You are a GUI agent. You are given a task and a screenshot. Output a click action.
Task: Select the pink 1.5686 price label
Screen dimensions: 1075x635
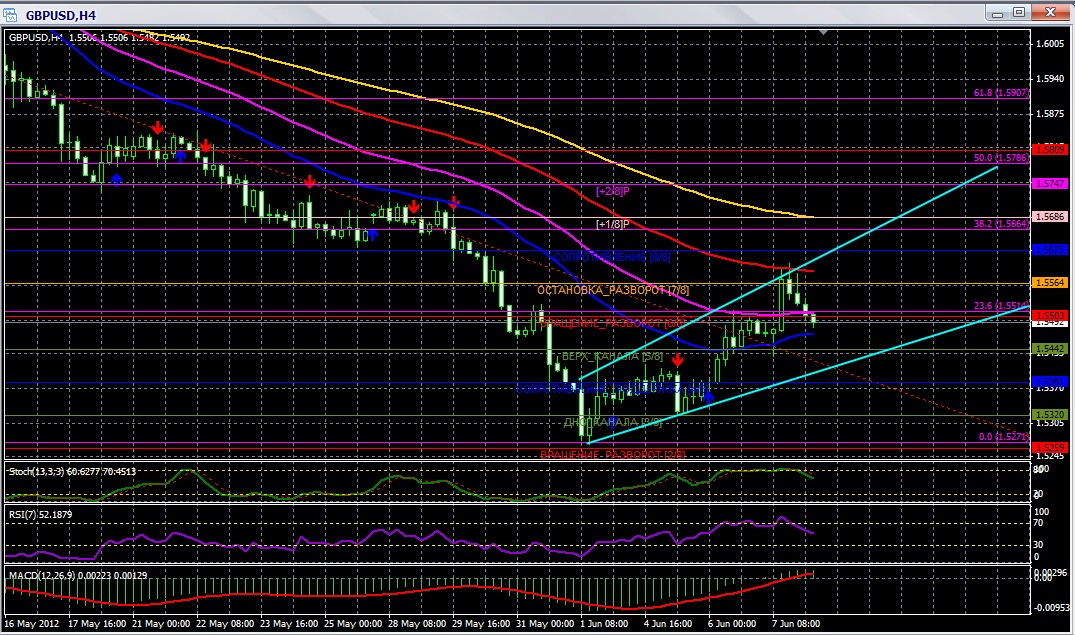pos(1050,216)
